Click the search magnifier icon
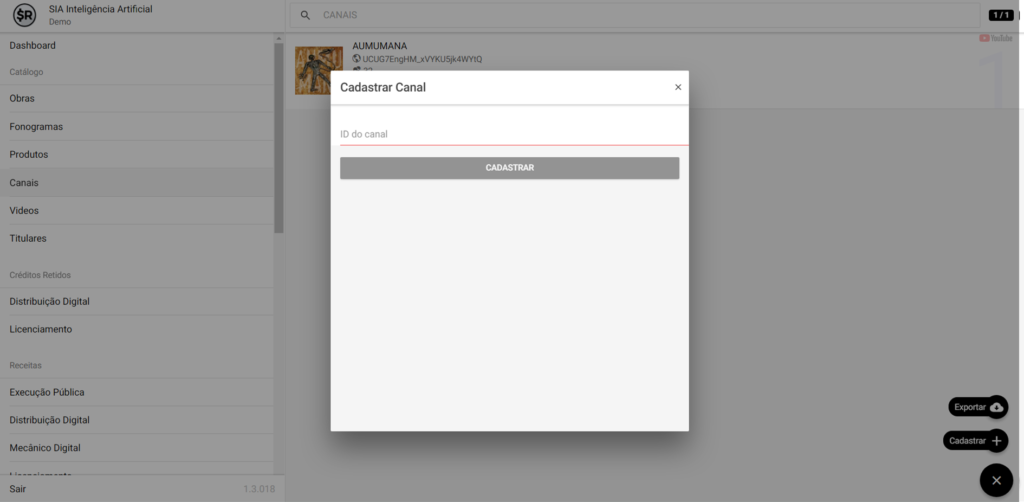The width and height of the screenshot is (1024, 502). click(x=305, y=16)
